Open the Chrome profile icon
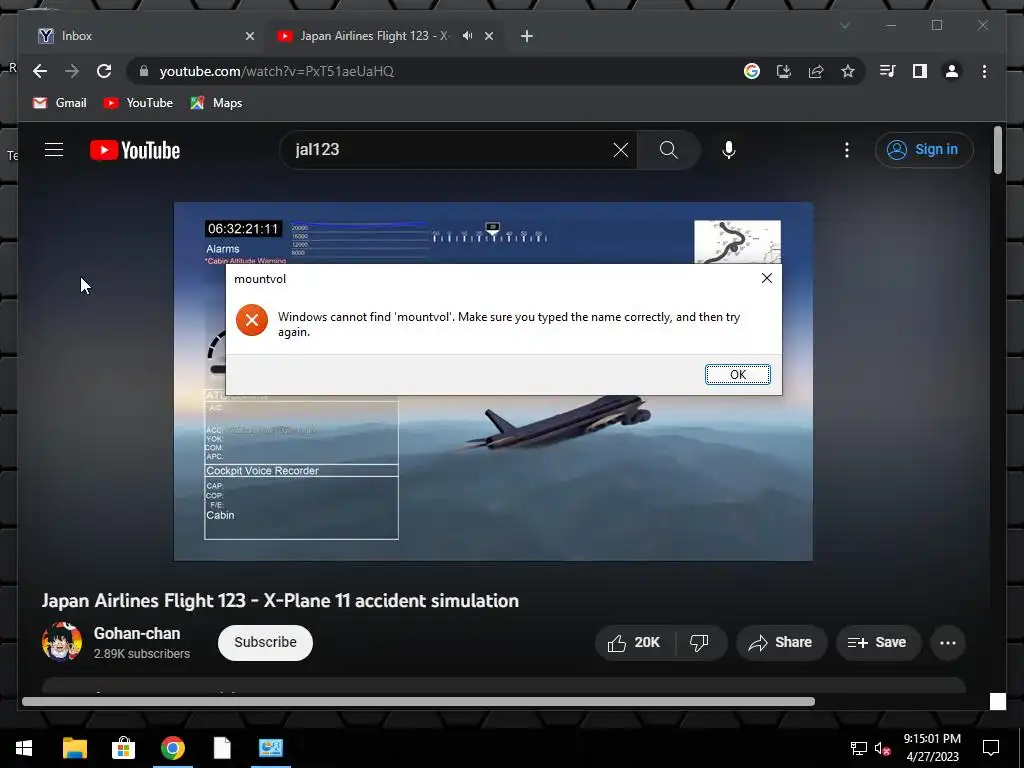The image size is (1024, 768). point(952,71)
